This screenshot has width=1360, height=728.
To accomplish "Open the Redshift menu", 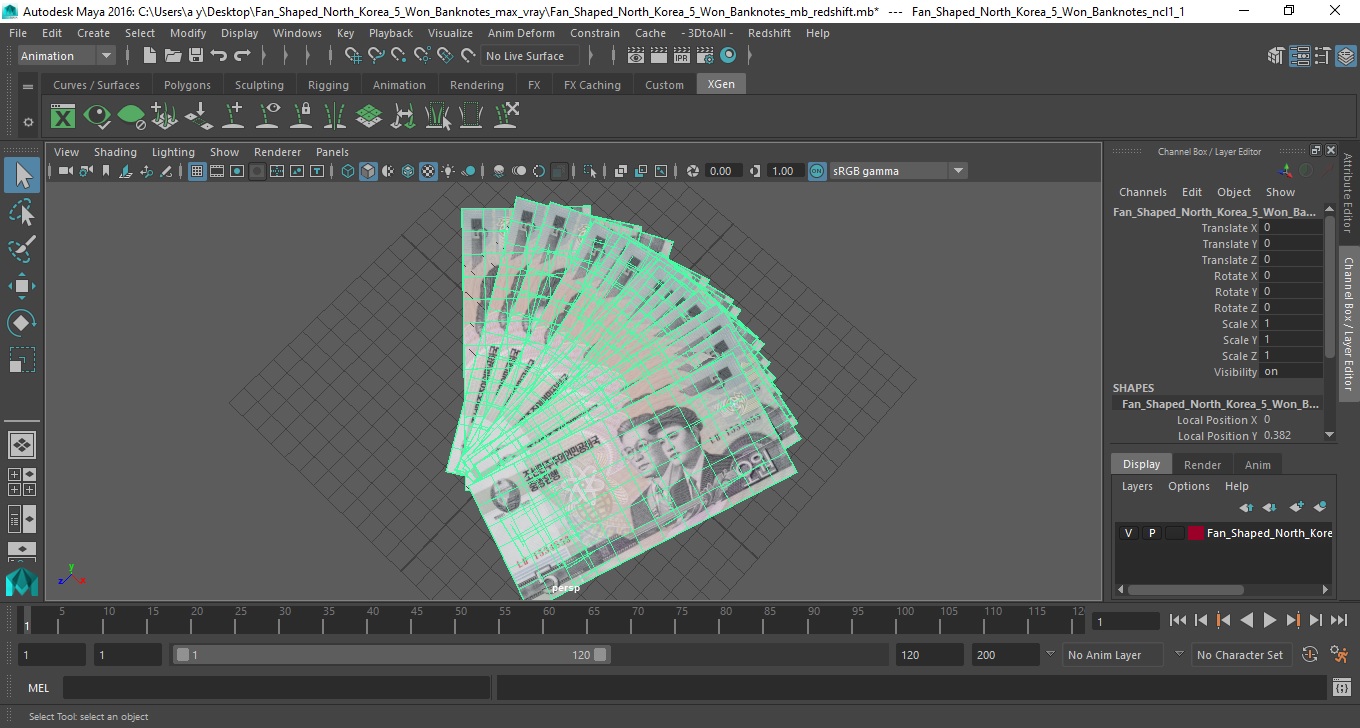I will [769, 33].
